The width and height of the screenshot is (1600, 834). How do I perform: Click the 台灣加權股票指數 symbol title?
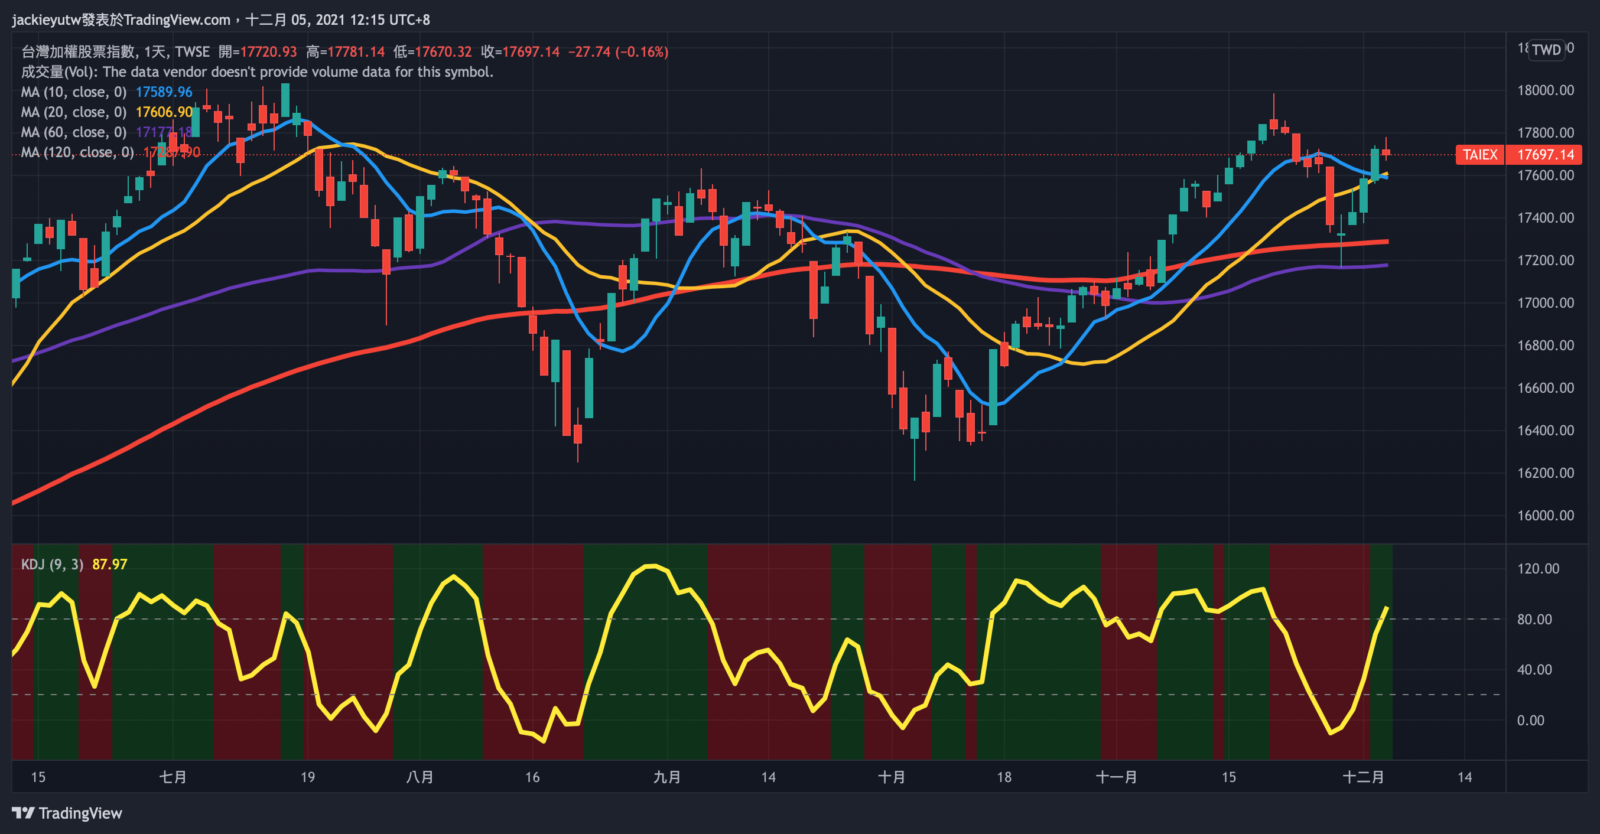79,52
